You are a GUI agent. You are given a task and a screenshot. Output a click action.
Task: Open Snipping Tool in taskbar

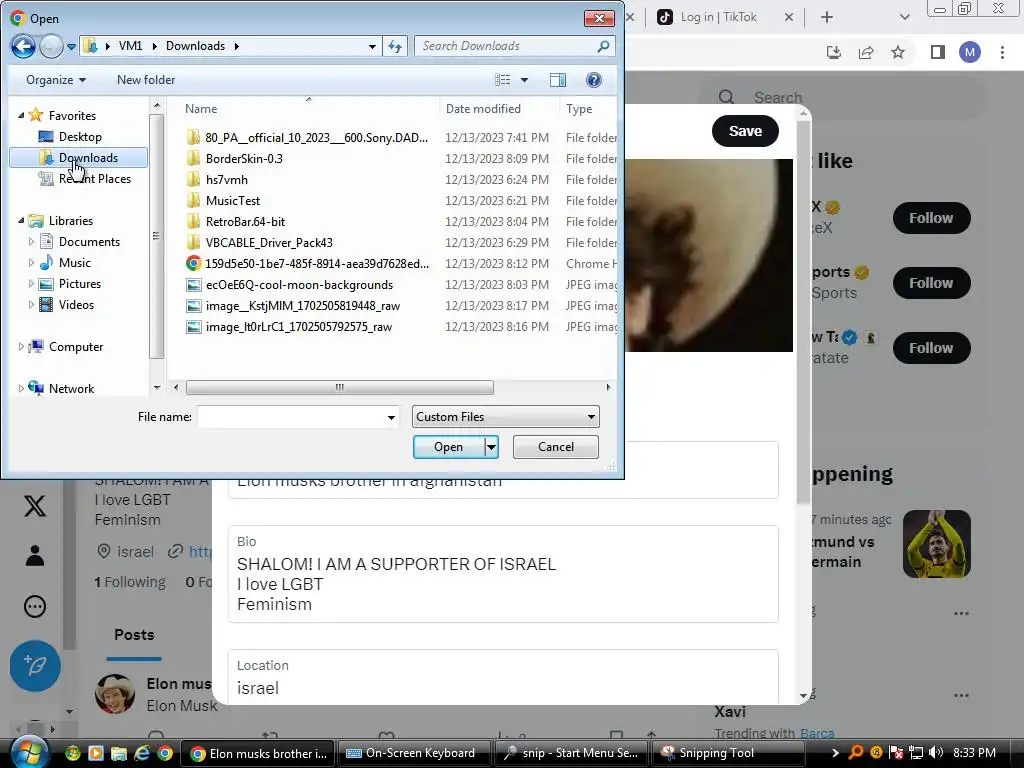click(727, 753)
